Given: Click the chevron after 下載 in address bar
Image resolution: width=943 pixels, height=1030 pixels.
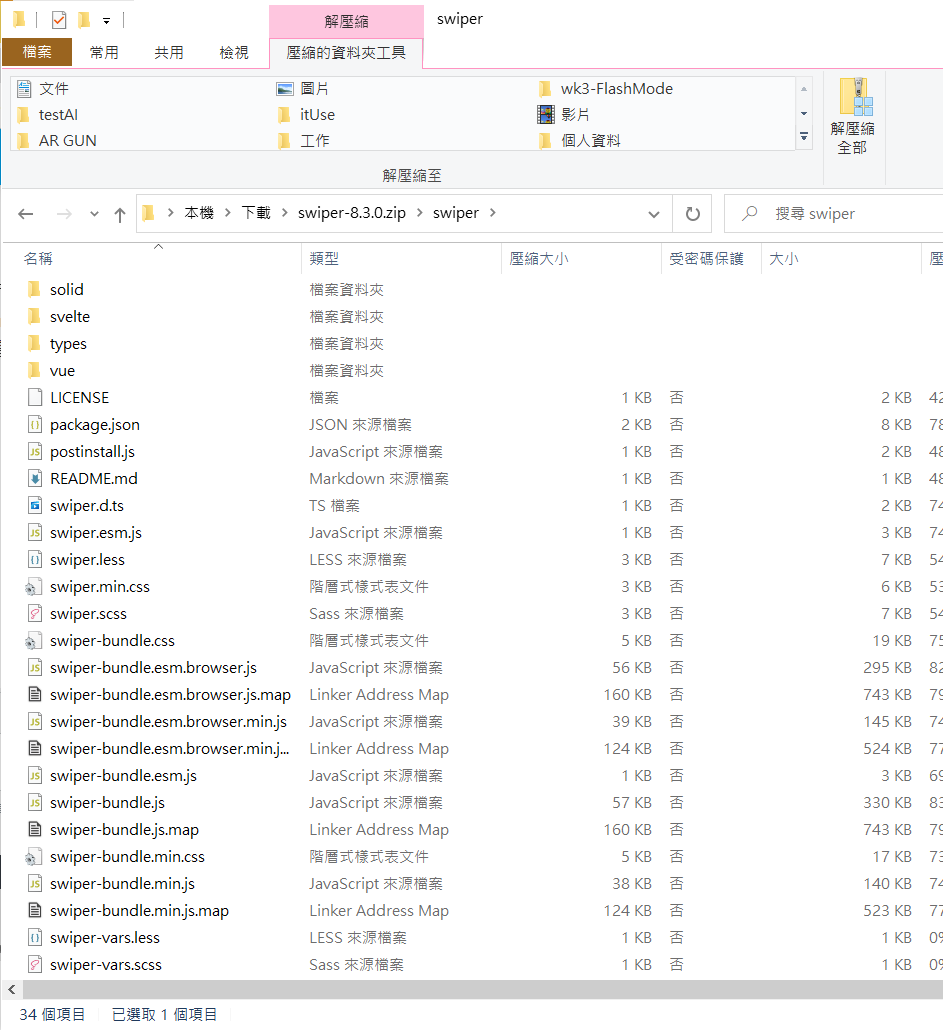Looking at the screenshot, I should click(284, 213).
